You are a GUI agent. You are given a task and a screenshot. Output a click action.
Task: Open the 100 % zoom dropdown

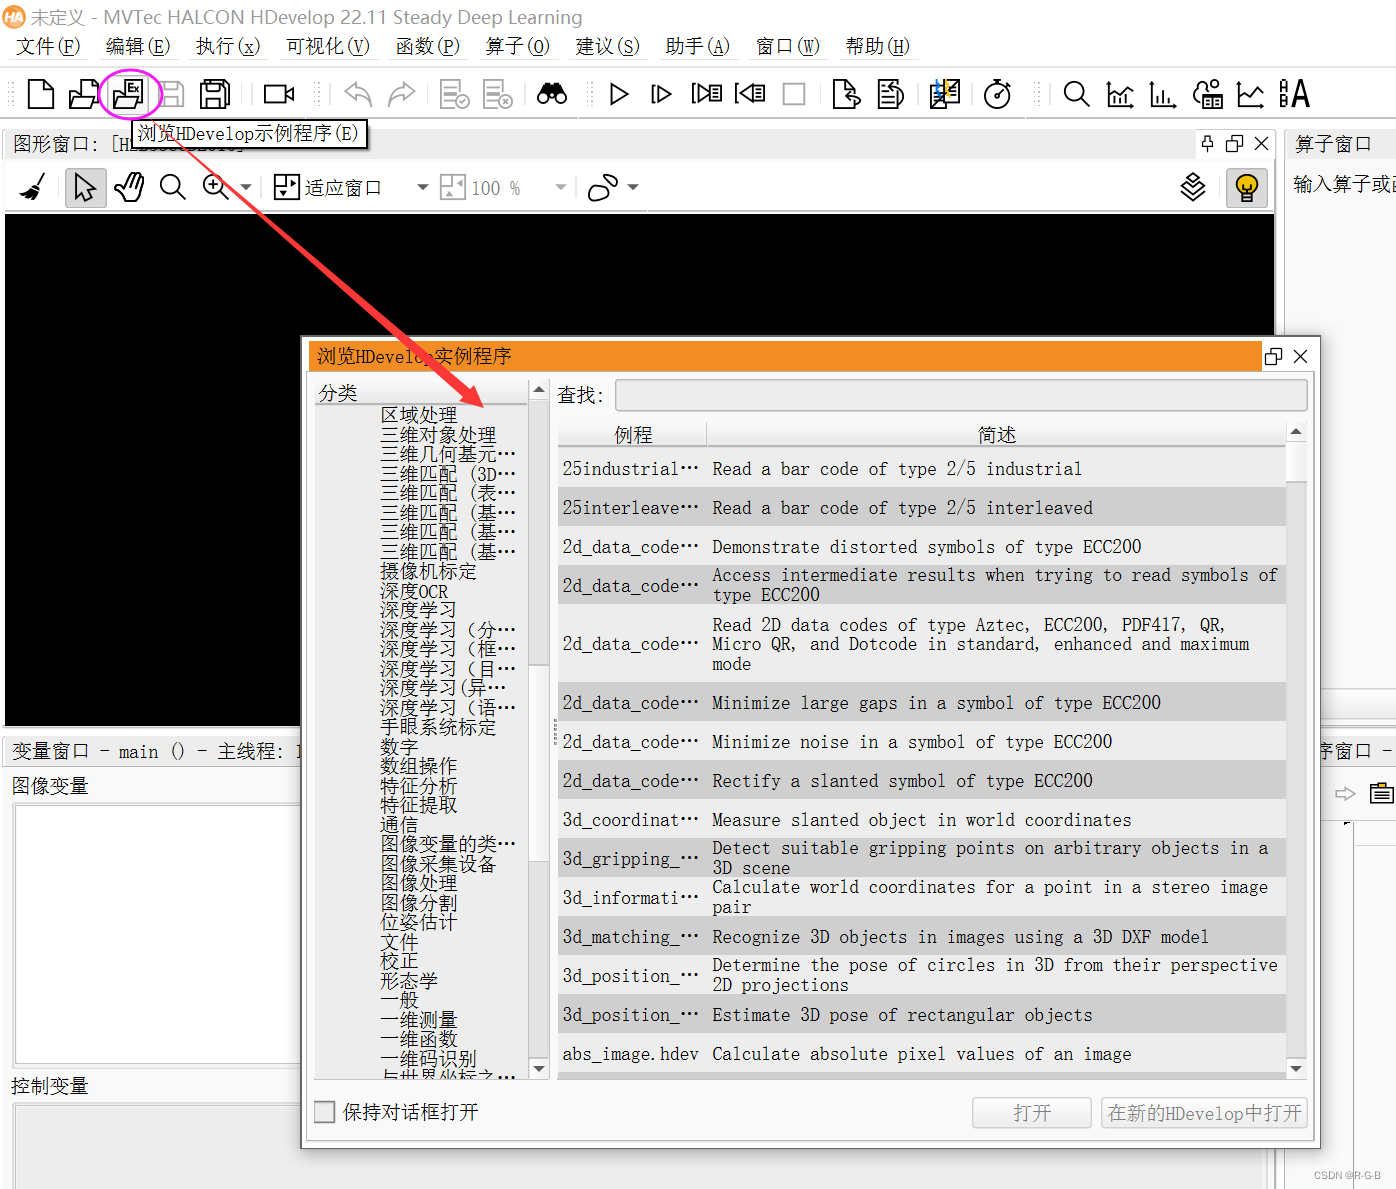(x=560, y=187)
